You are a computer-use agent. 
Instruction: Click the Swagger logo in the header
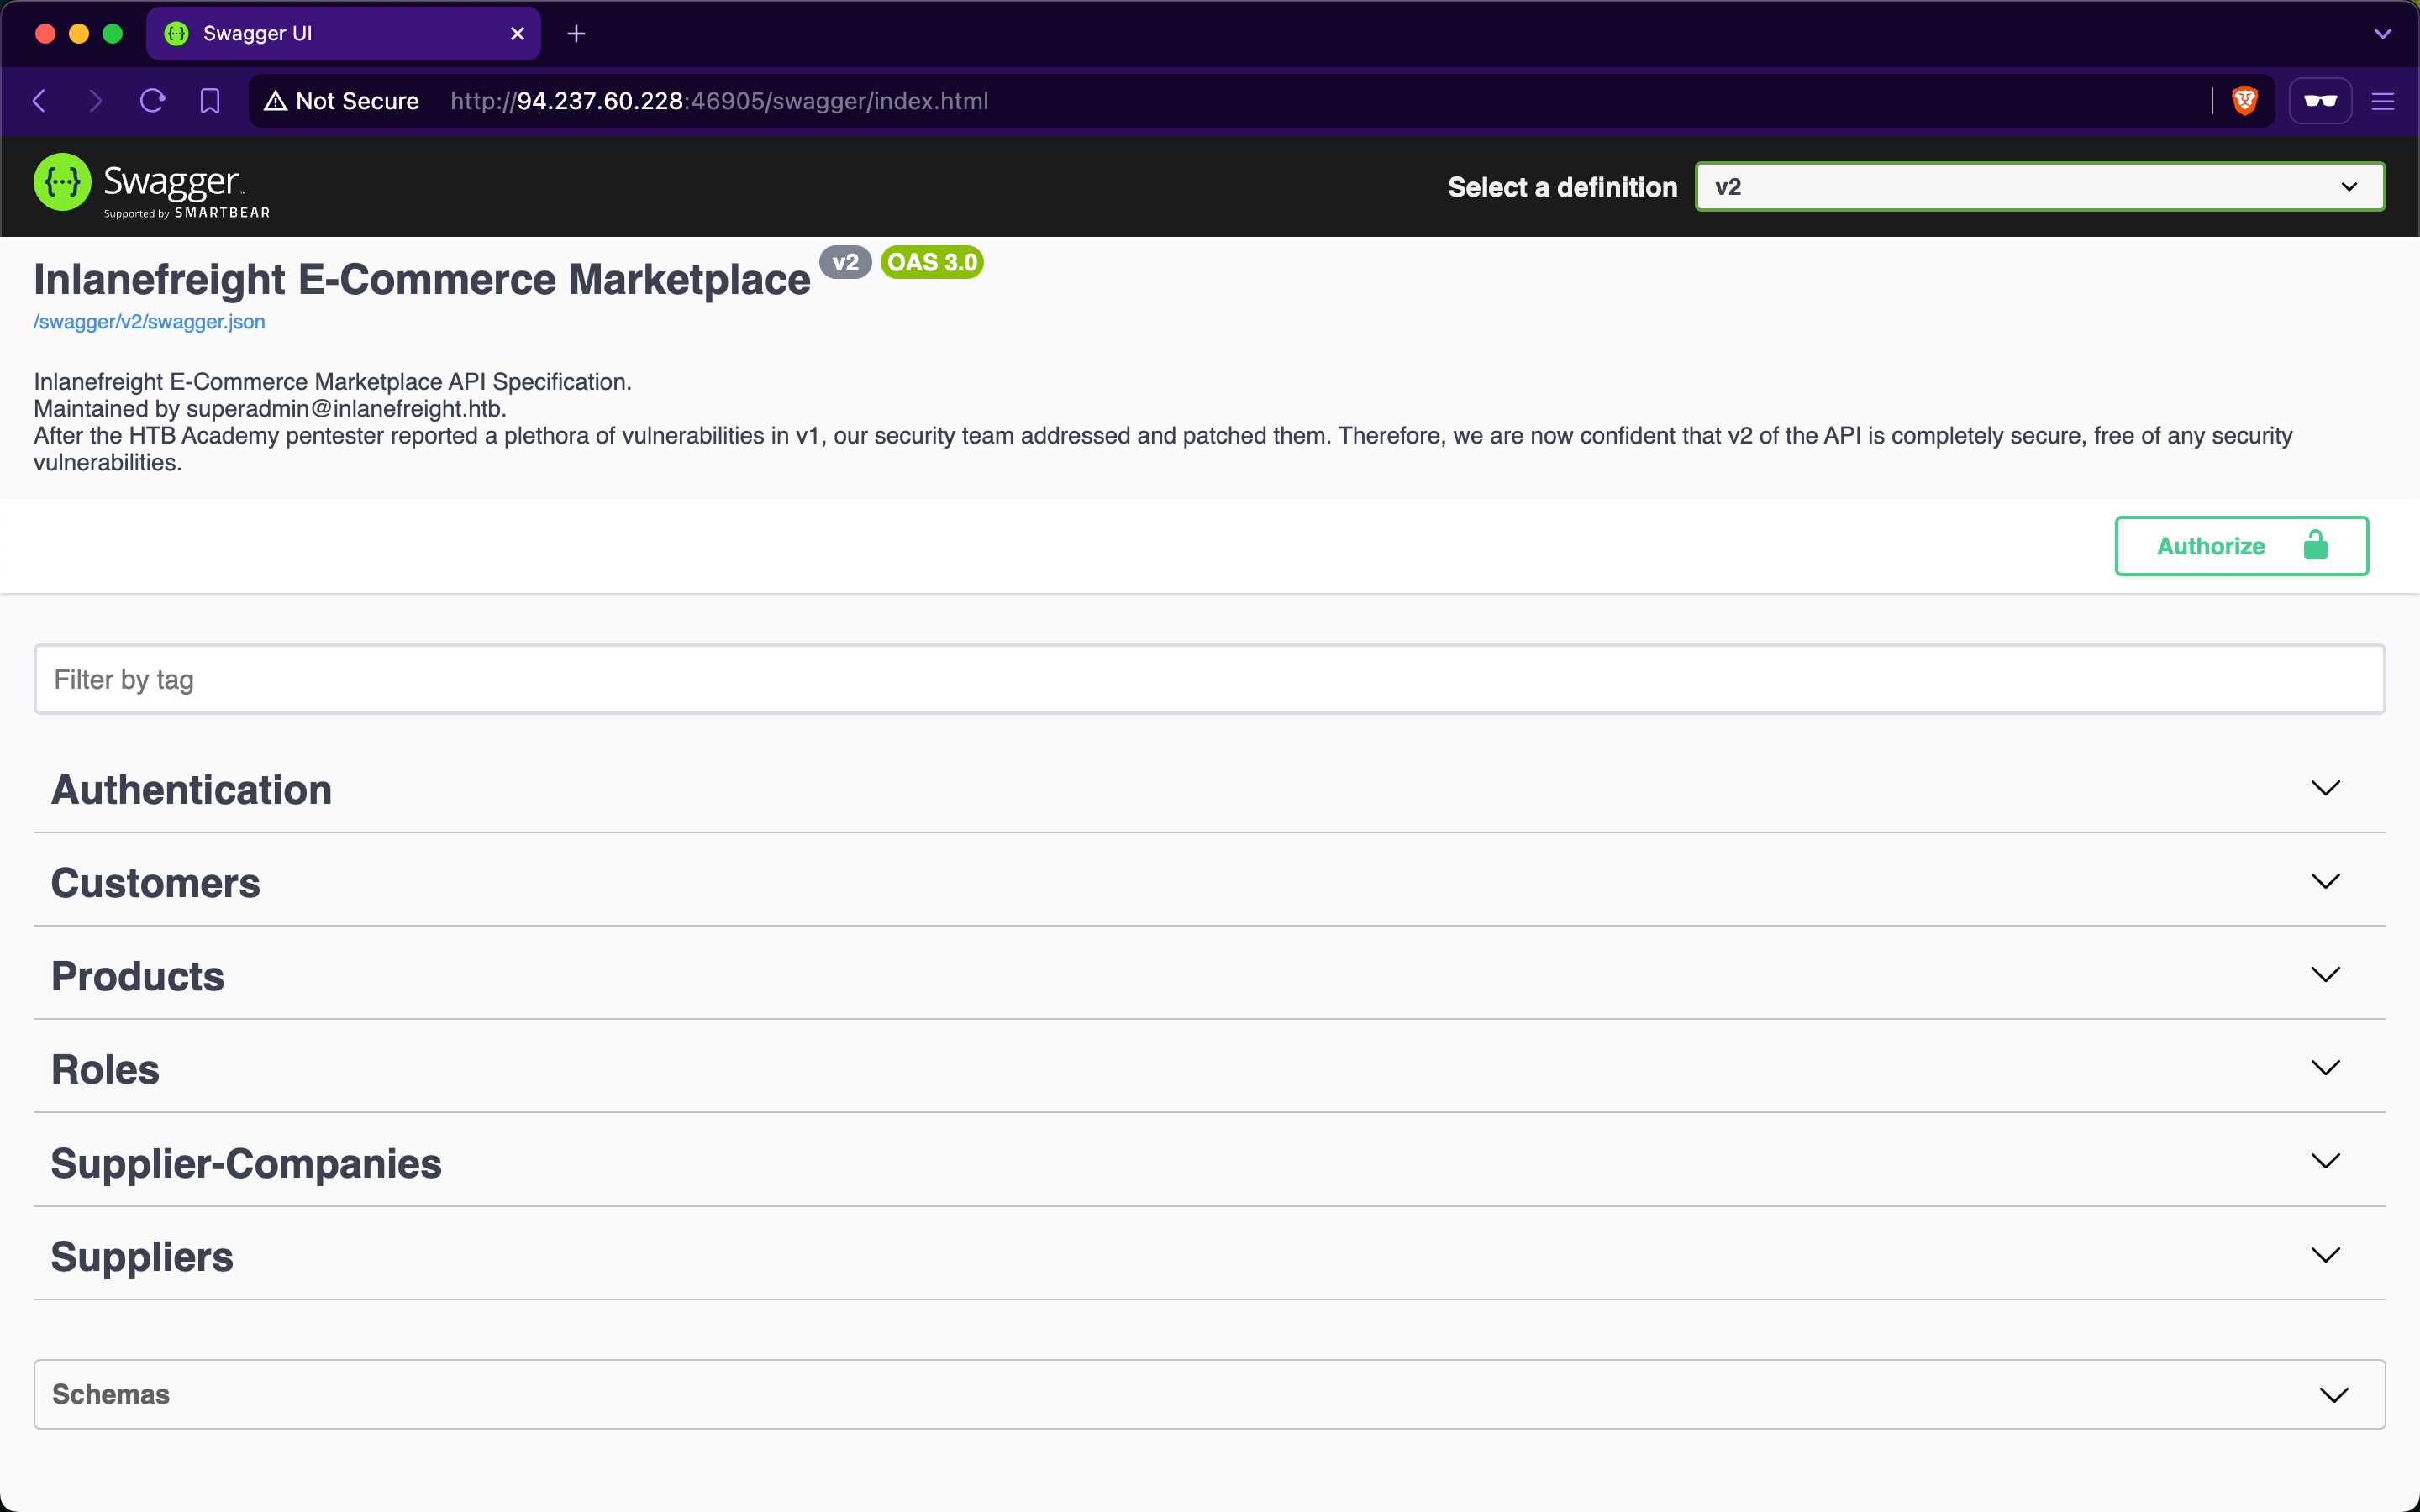click(x=152, y=186)
